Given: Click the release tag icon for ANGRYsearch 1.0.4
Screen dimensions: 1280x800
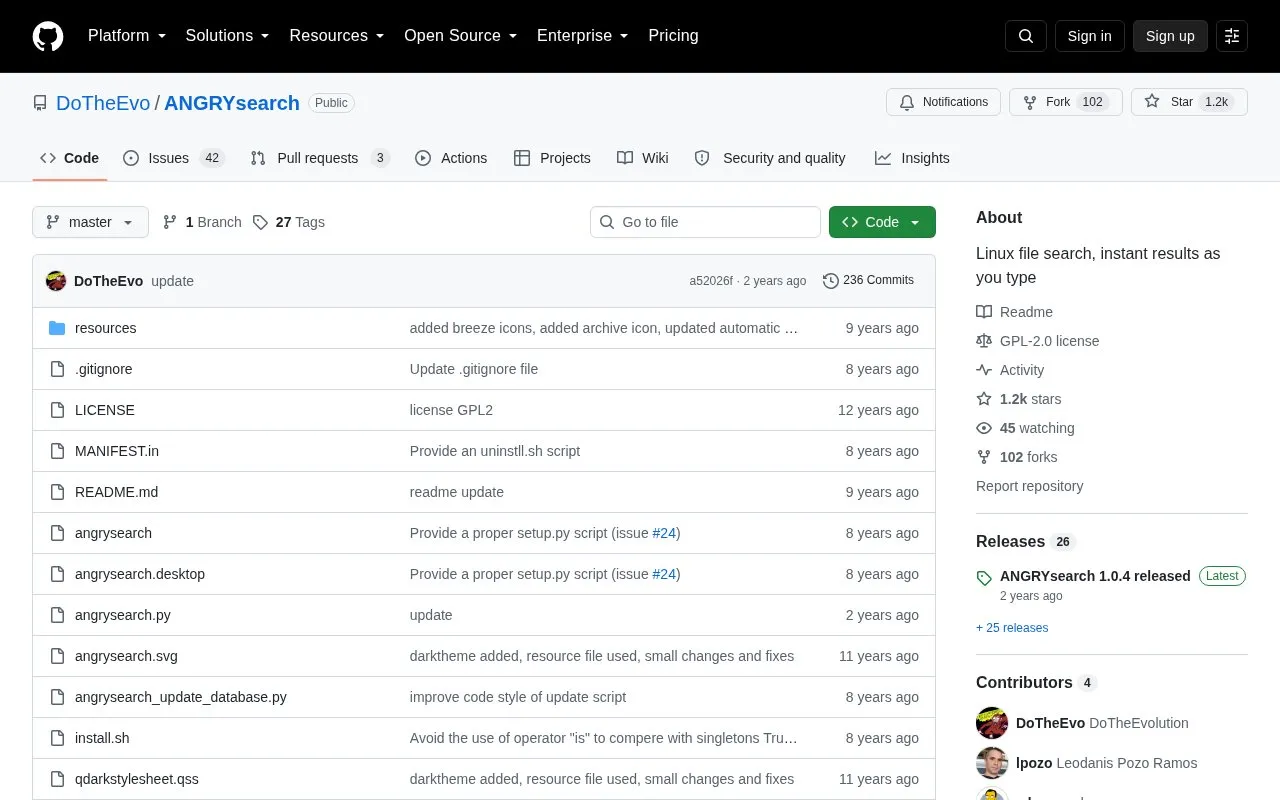Looking at the screenshot, I should point(984,578).
